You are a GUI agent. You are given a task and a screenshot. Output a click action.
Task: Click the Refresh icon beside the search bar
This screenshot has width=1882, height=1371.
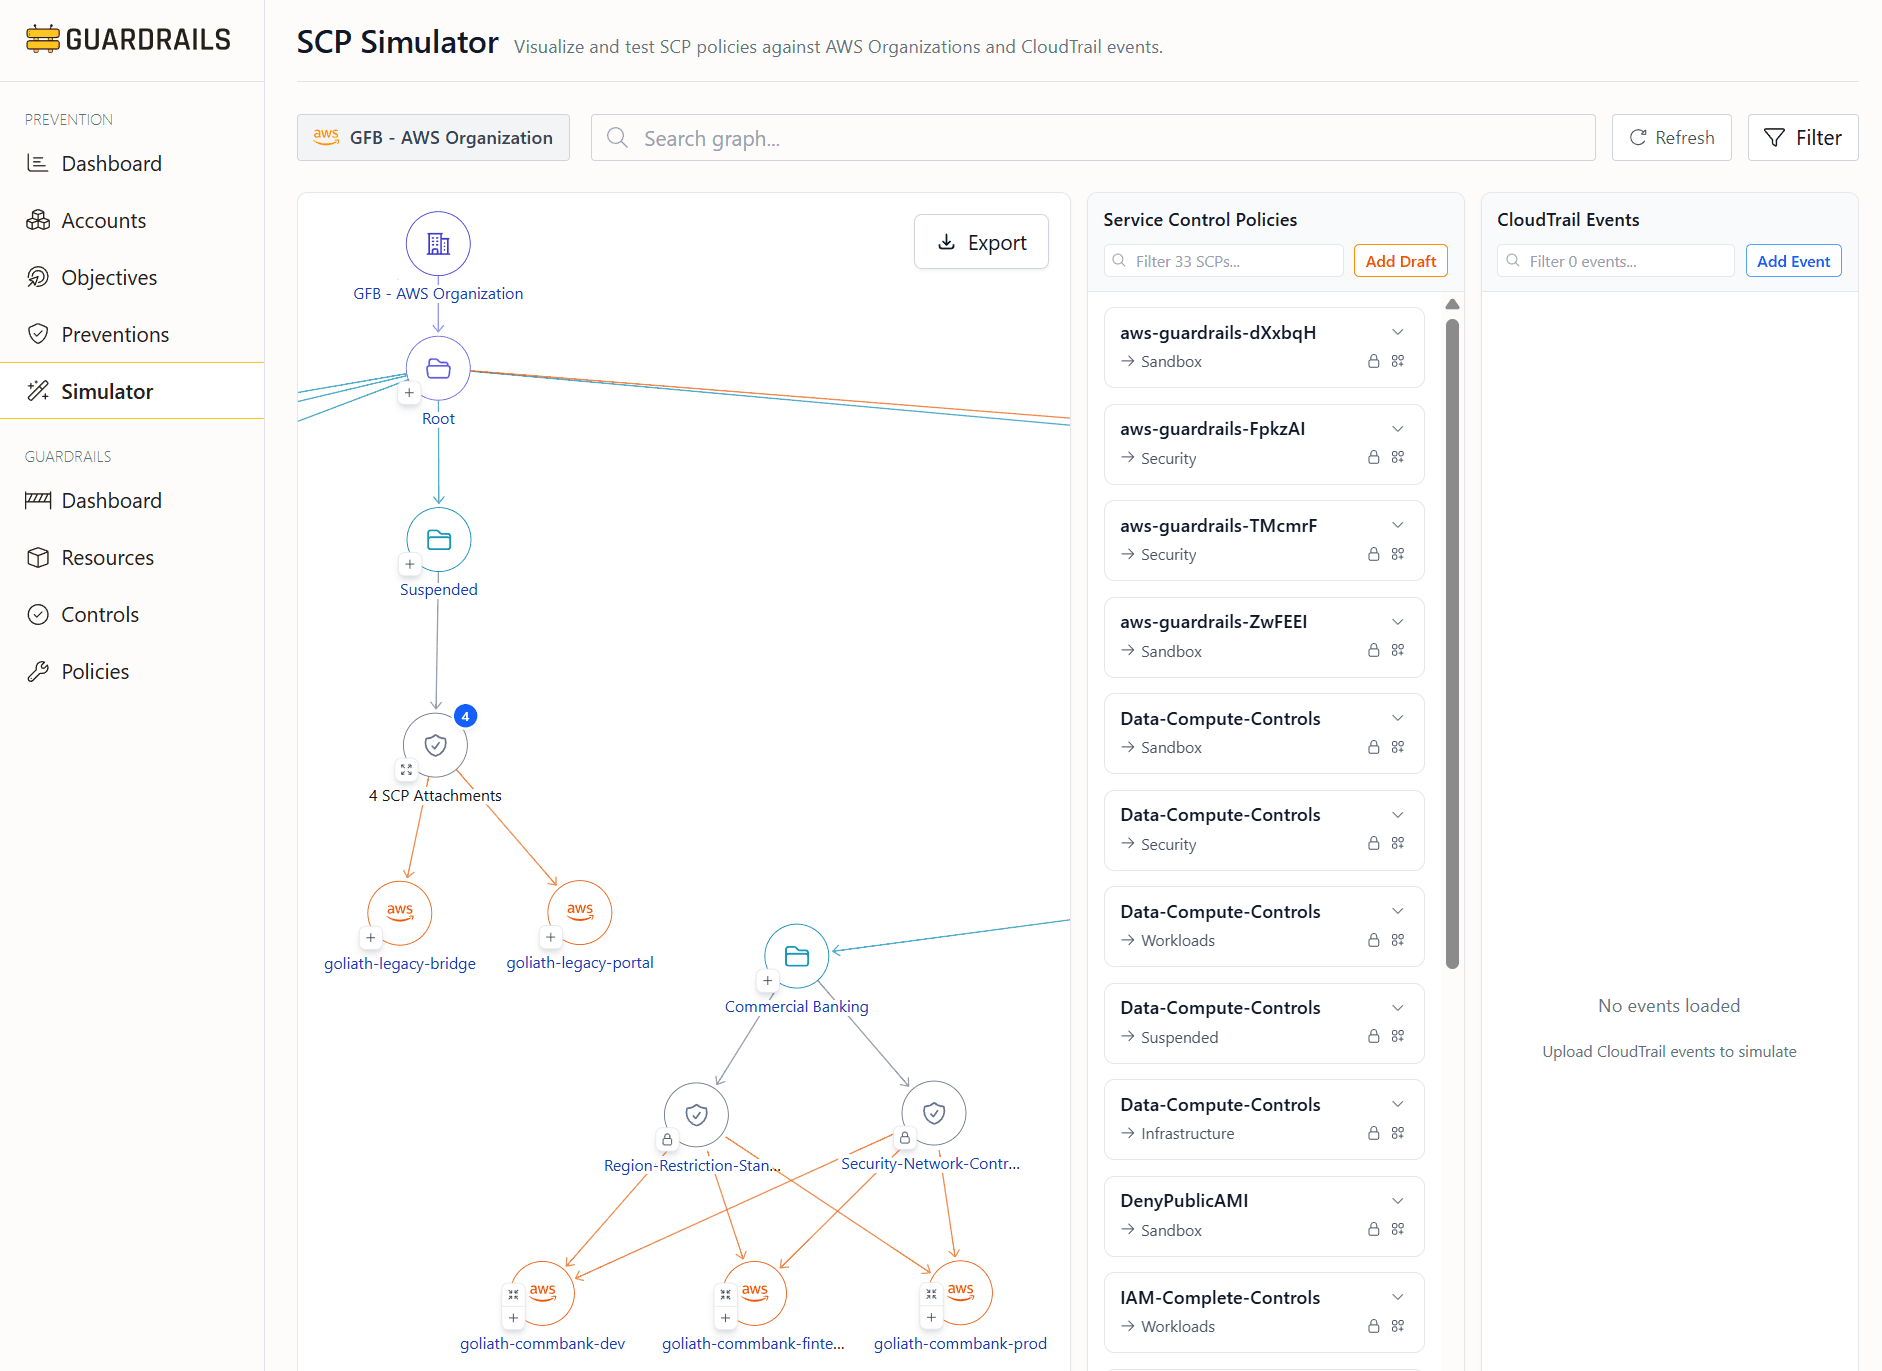pyautogui.click(x=1637, y=137)
